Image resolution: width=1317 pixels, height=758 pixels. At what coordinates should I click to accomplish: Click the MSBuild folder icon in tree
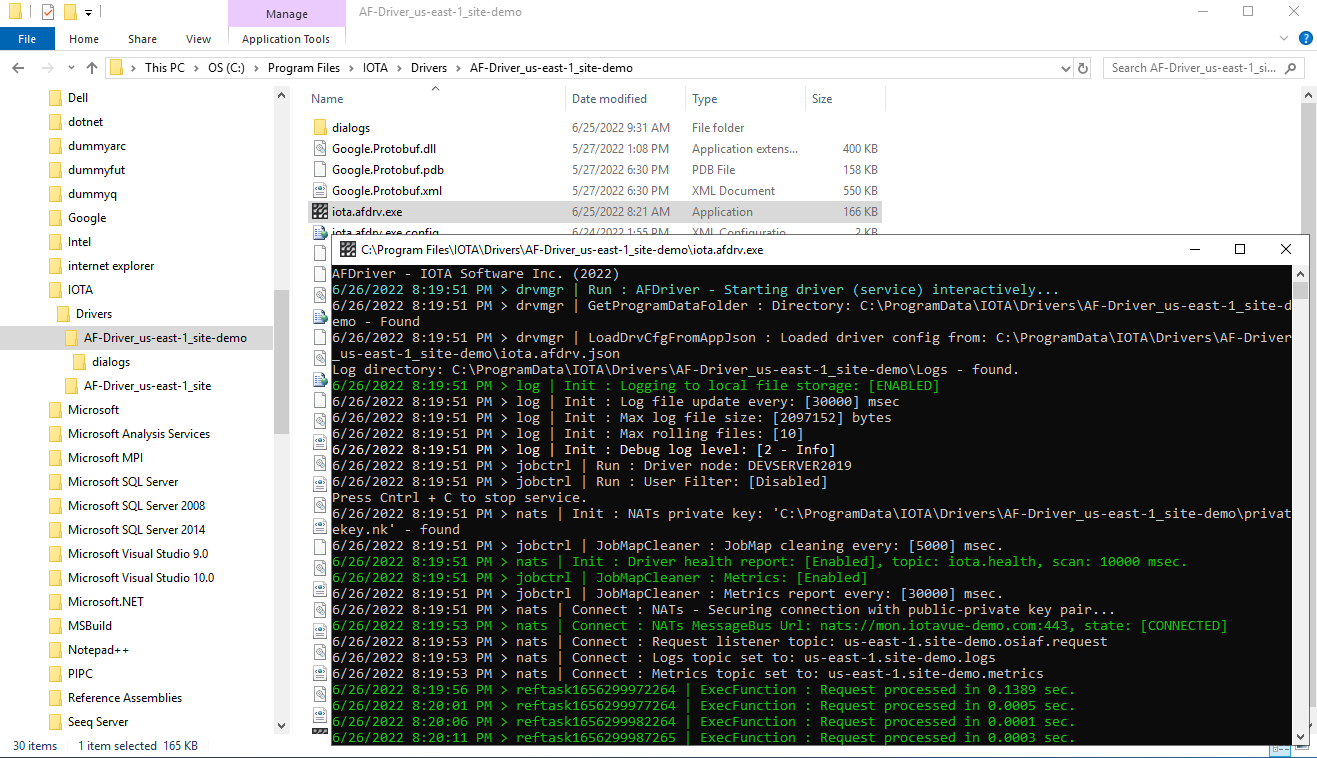tap(55, 626)
